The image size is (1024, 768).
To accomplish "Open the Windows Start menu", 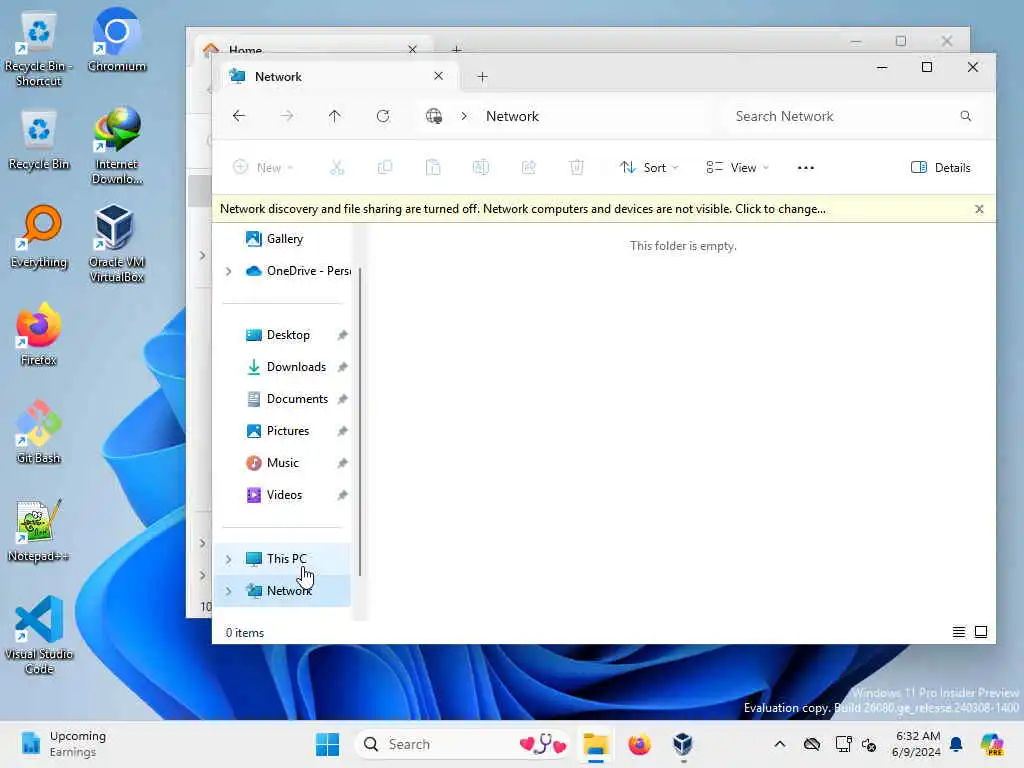I will pos(327,744).
